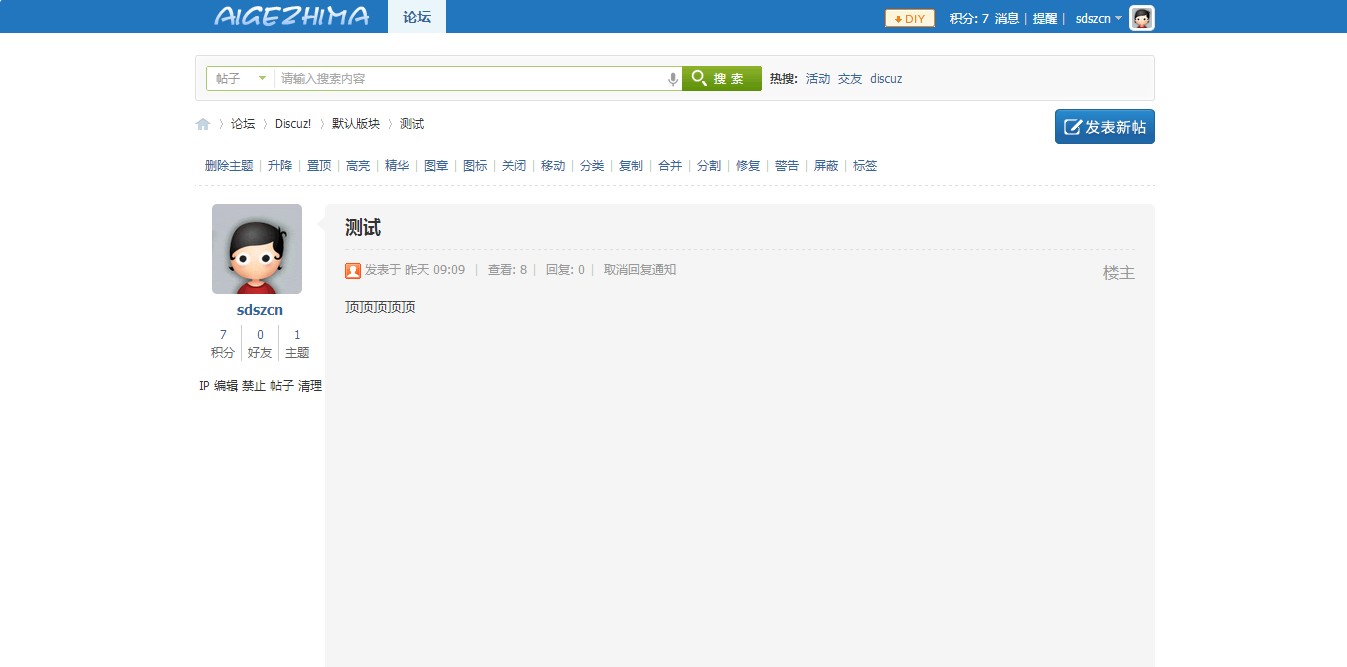Click hot search term discuz
The height and width of the screenshot is (667, 1347).
tap(886, 78)
